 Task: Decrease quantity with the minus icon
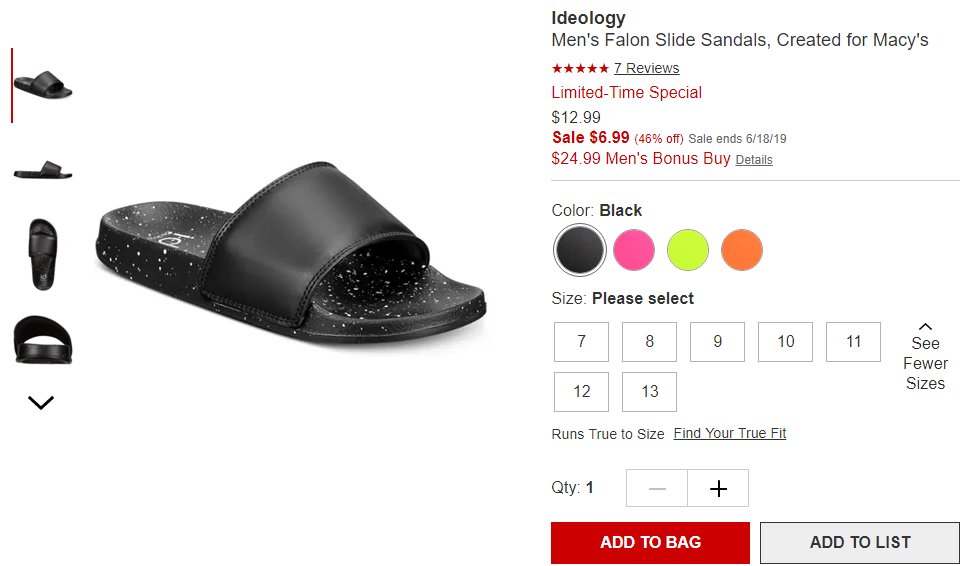click(657, 488)
